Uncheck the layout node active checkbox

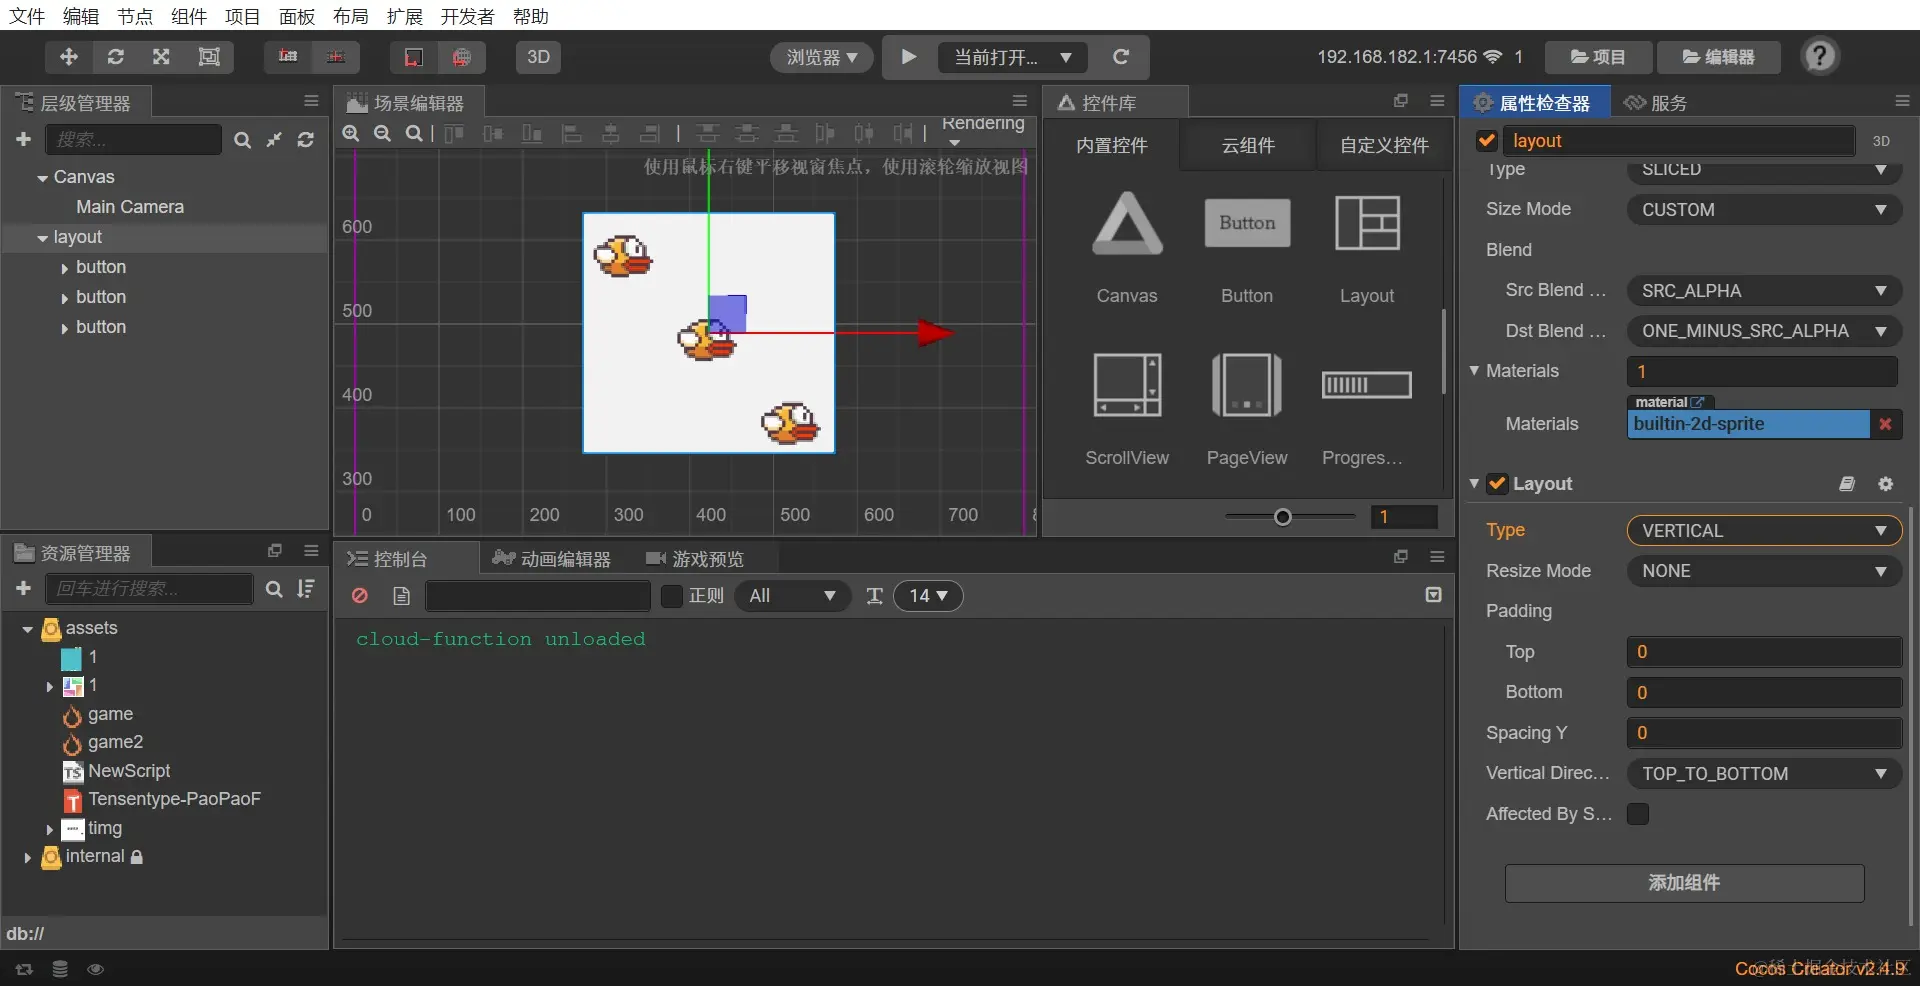coord(1487,141)
